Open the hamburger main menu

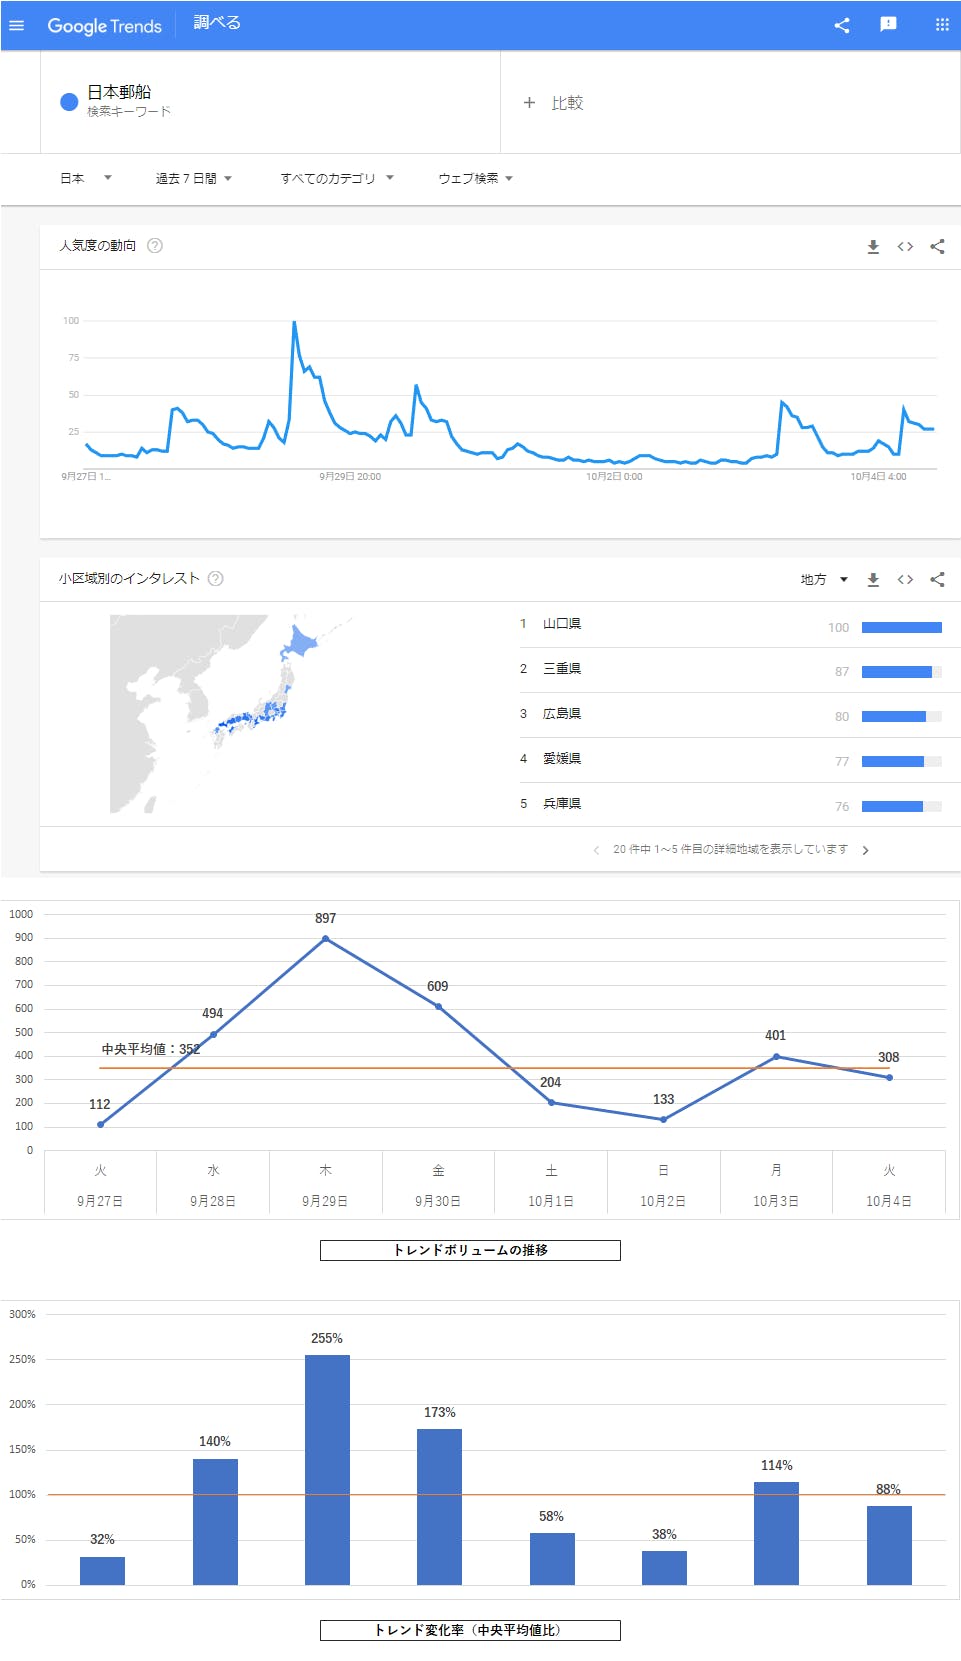pos(16,25)
